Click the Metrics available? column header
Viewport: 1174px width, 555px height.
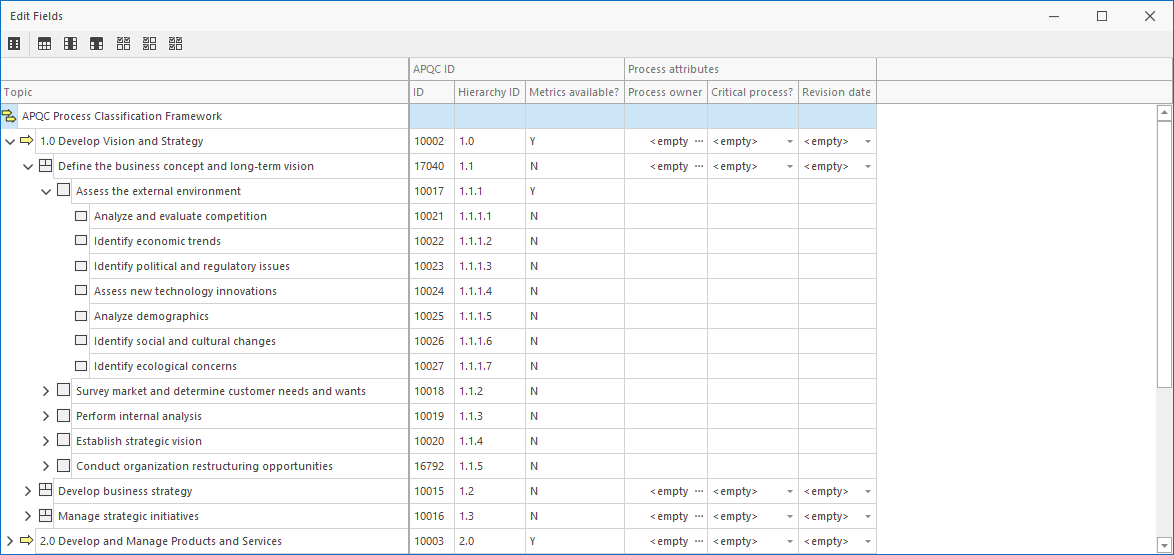574,92
